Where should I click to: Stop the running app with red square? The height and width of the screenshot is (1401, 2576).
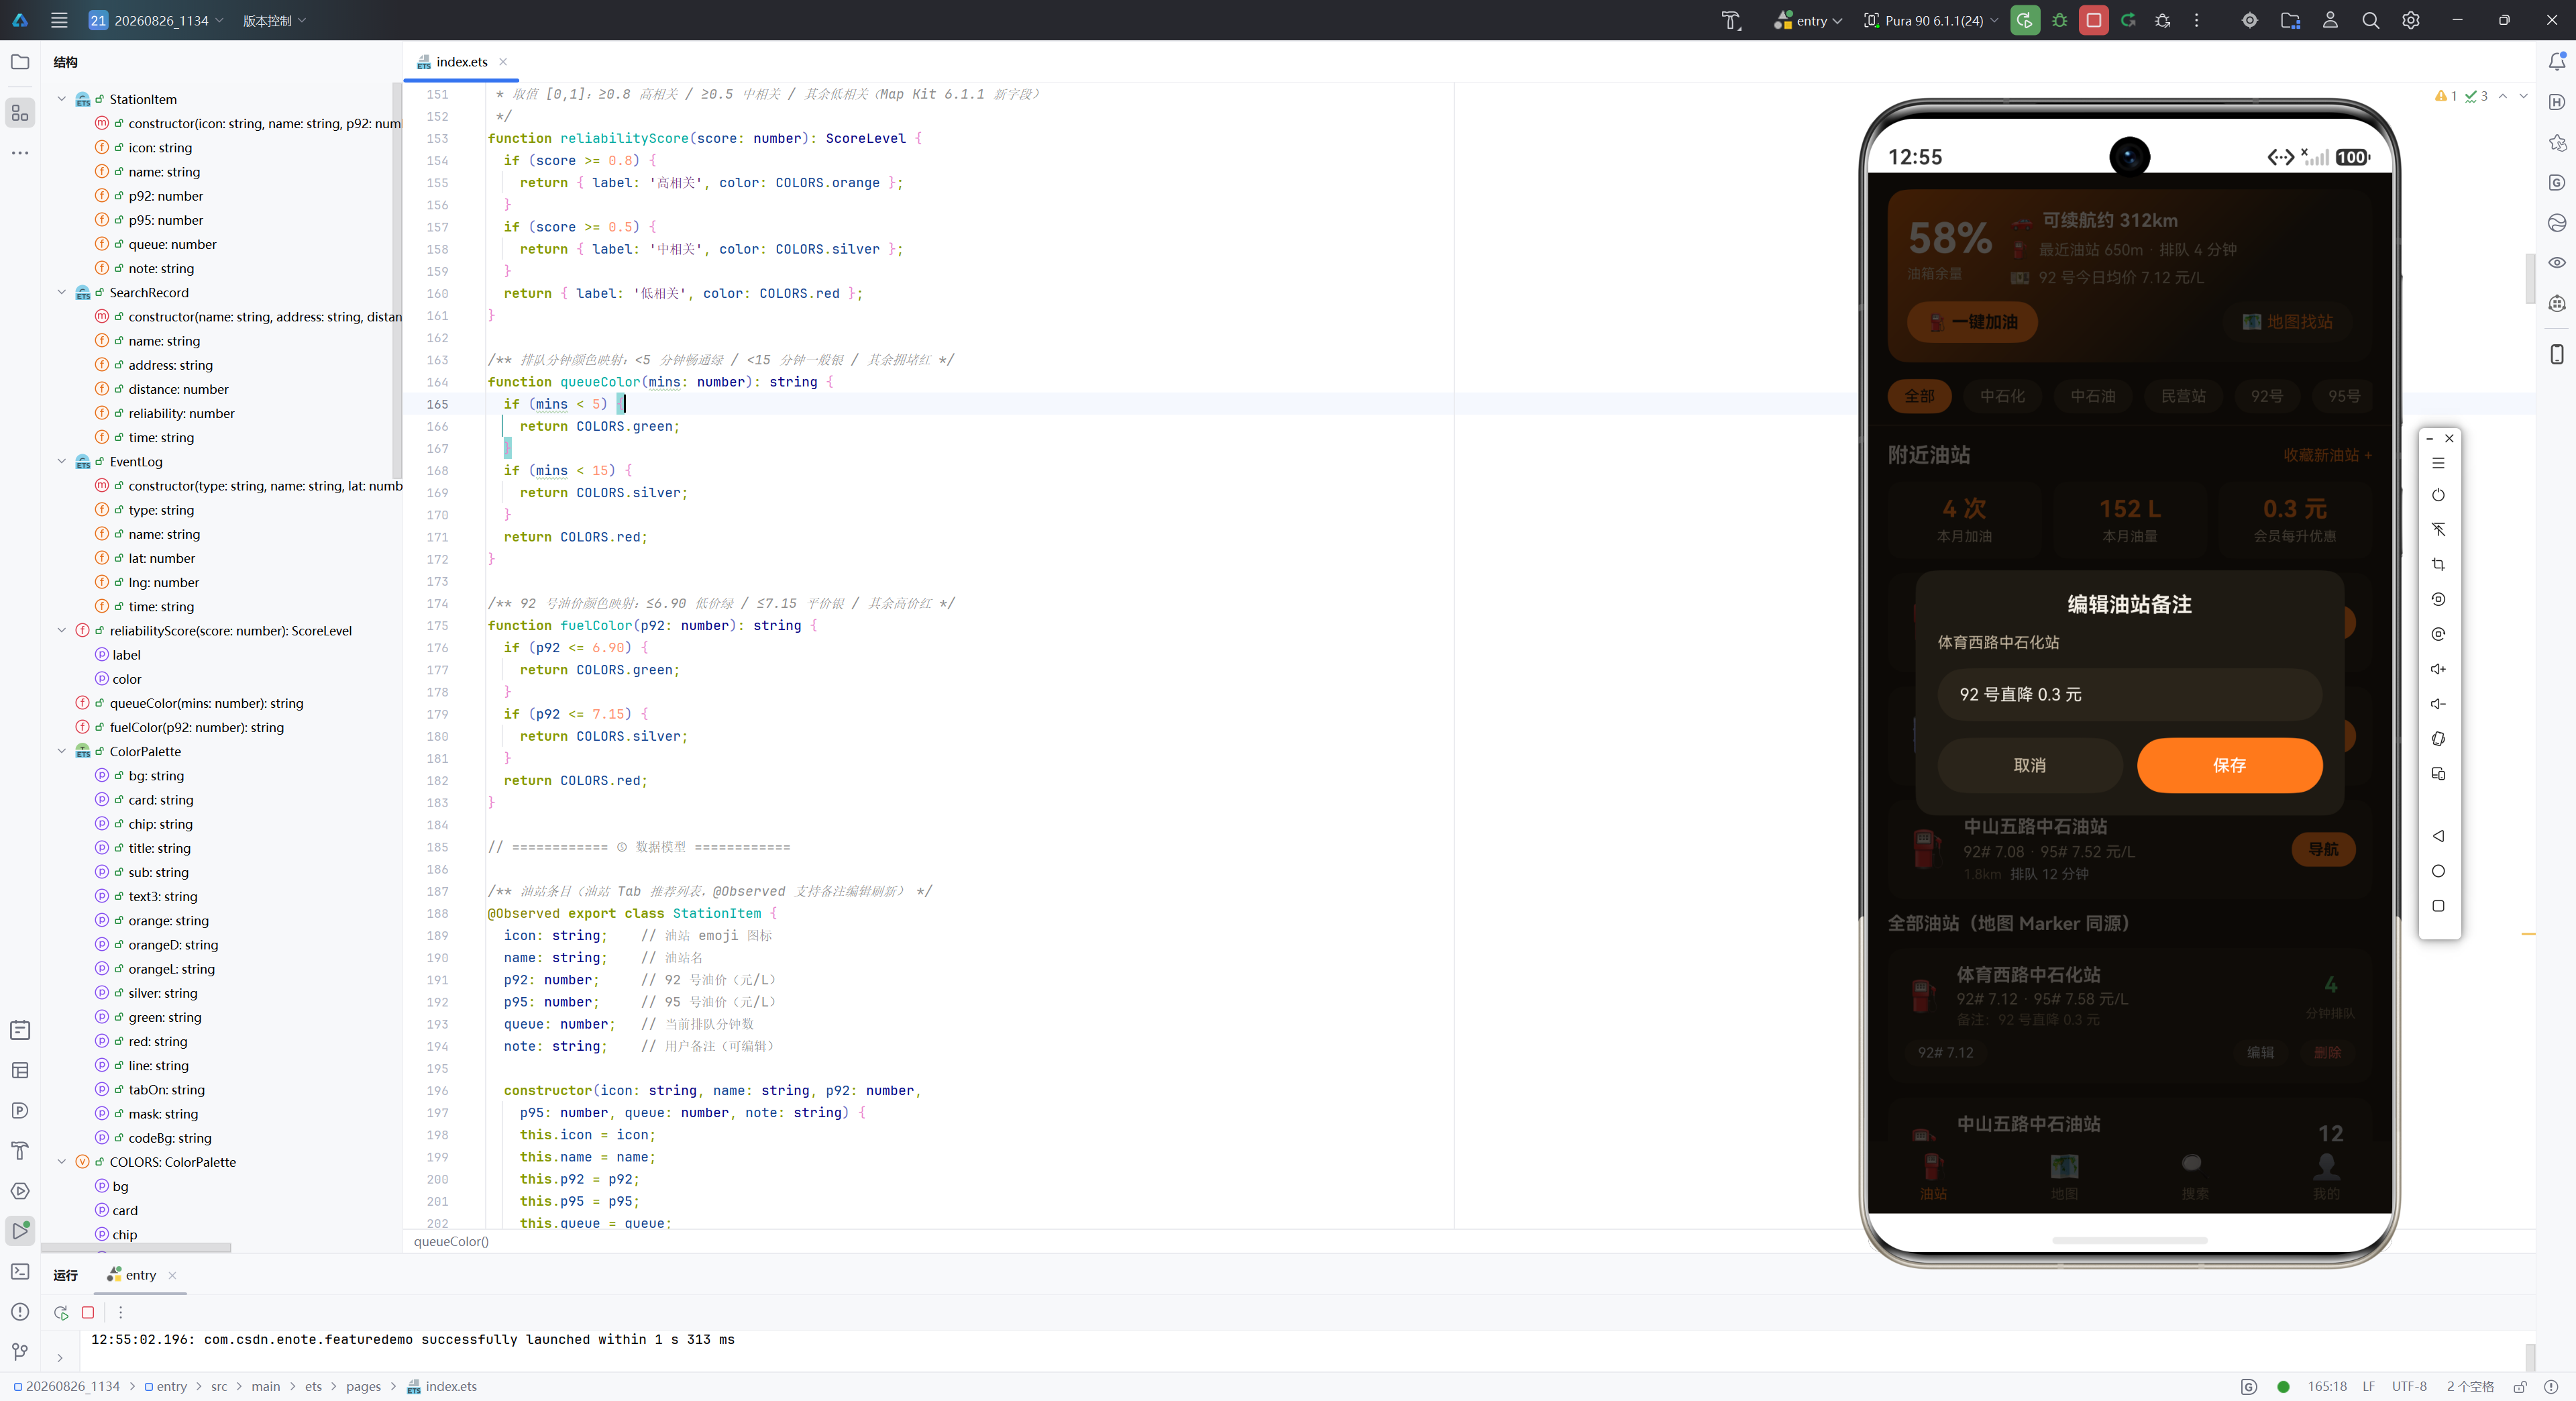point(2093,20)
